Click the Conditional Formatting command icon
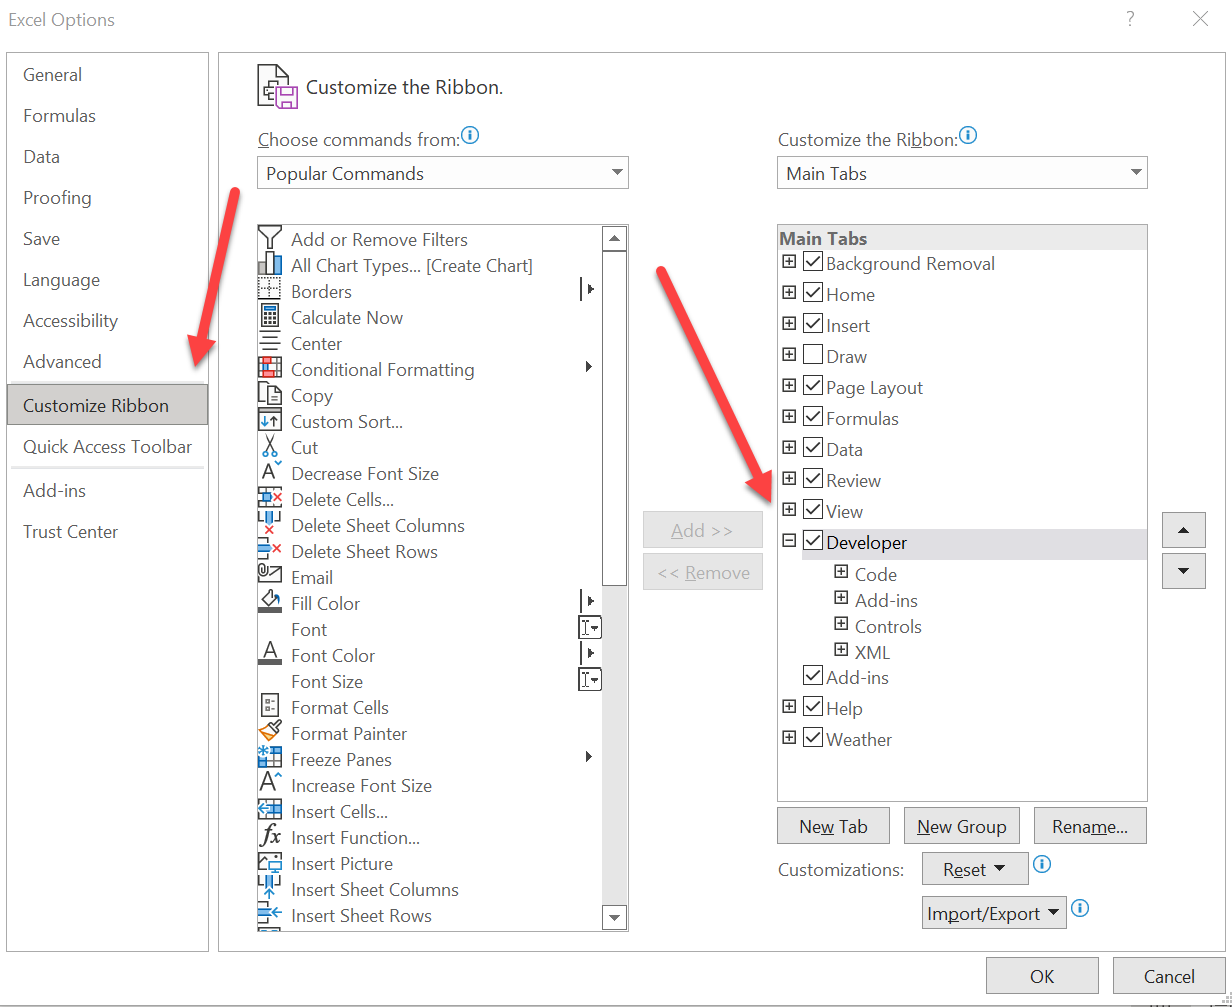1232x1007 pixels. click(x=271, y=369)
